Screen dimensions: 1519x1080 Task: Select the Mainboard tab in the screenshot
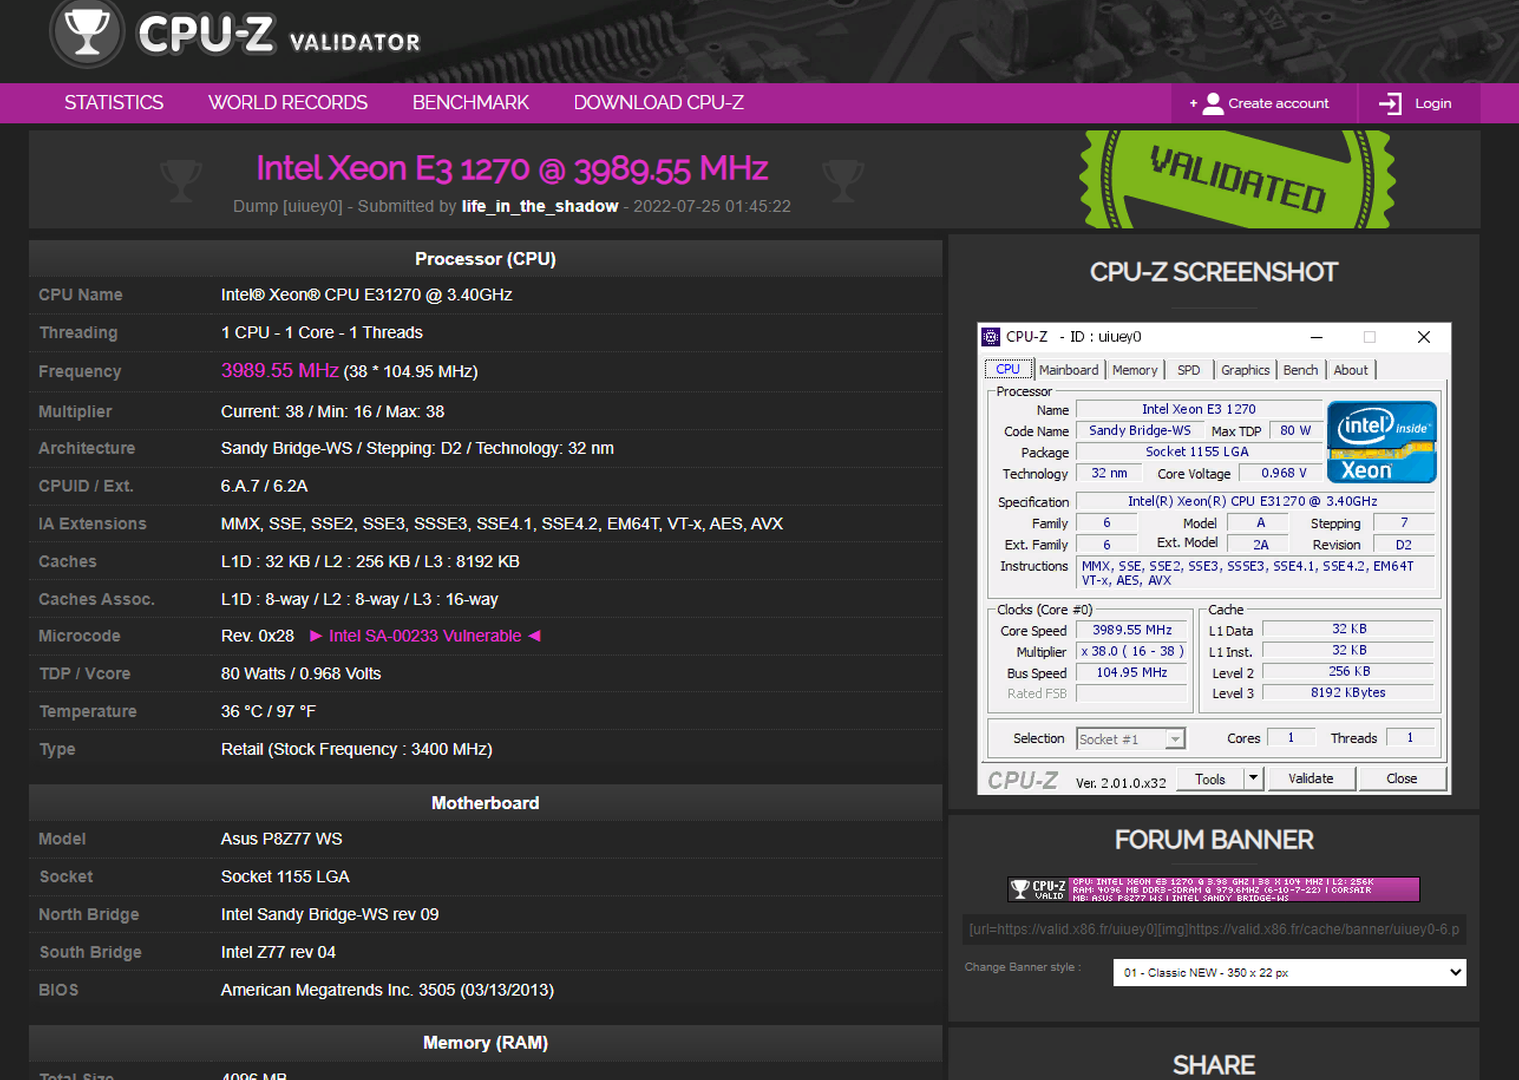tap(1068, 370)
